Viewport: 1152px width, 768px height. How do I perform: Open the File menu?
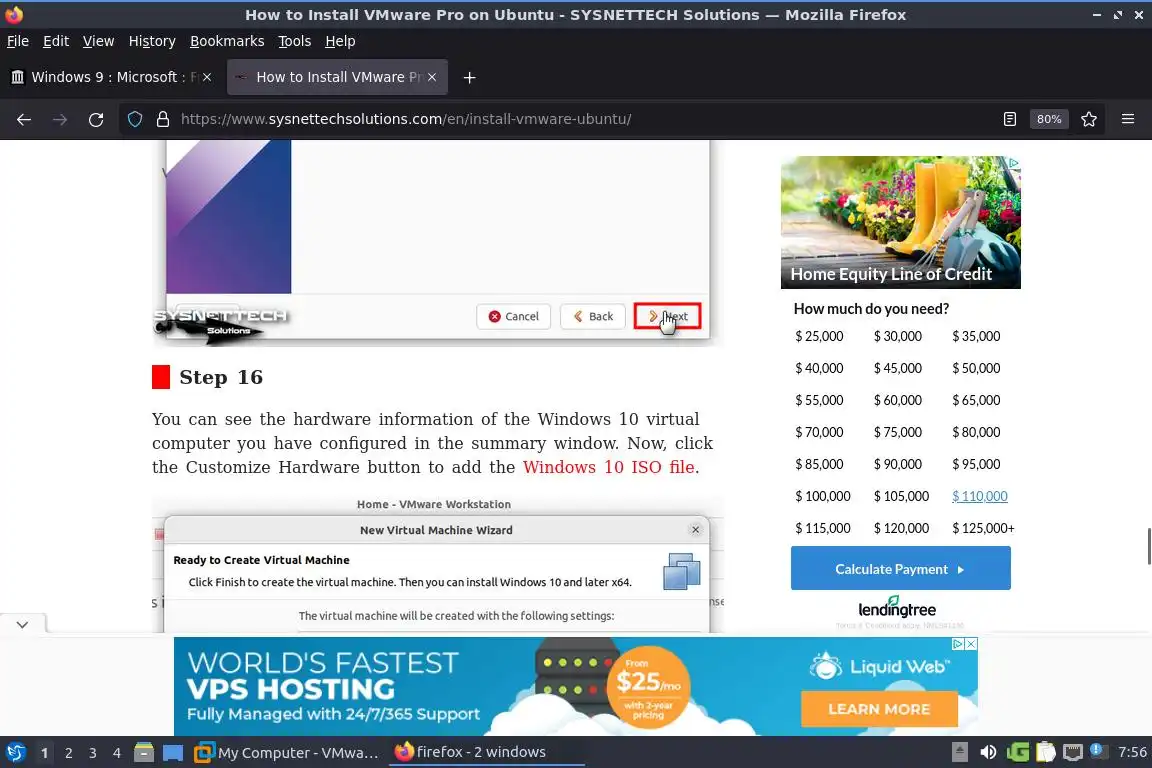point(18,41)
